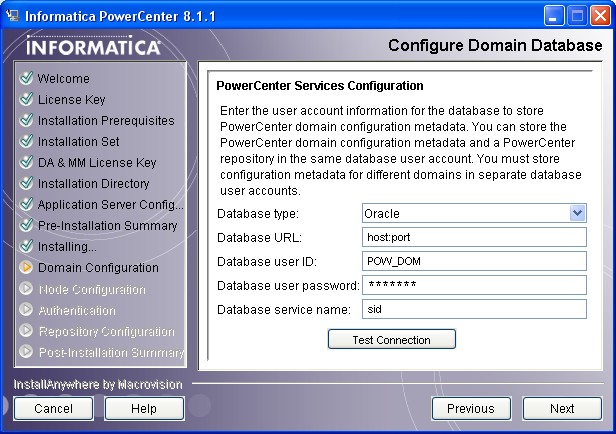Click the Welcome step checkmark icon
616x434 pixels.
coord(26,78)
